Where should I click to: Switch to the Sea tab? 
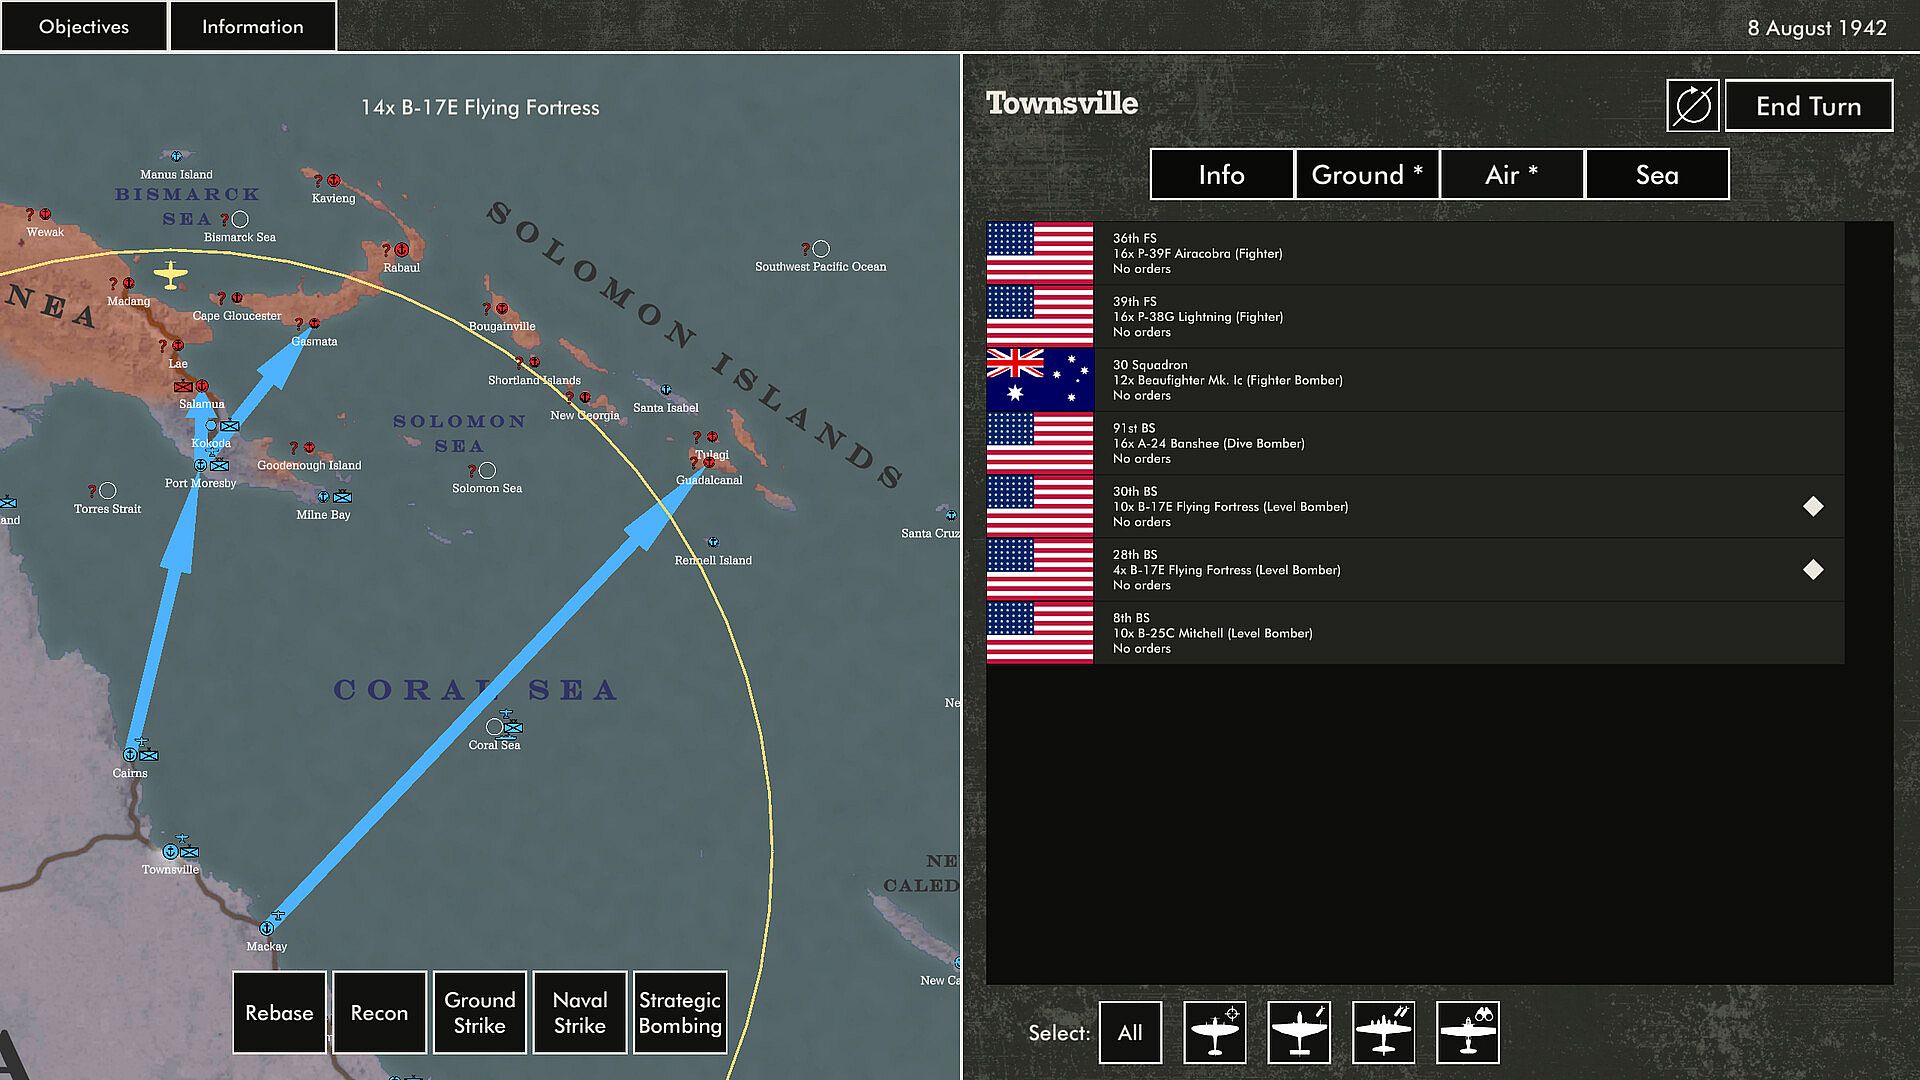click(1656, 174)
